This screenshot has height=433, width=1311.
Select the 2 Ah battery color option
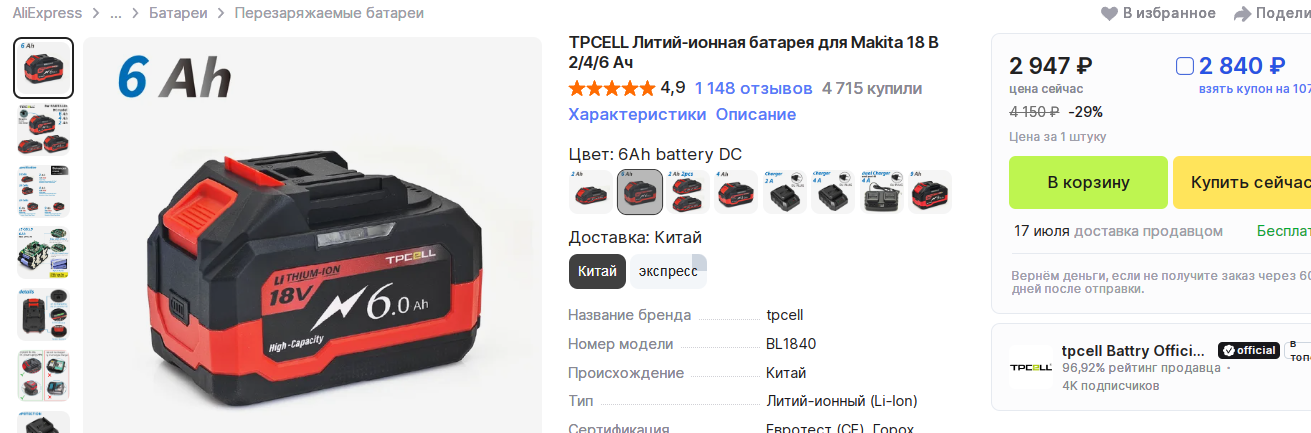pos(591,192)
